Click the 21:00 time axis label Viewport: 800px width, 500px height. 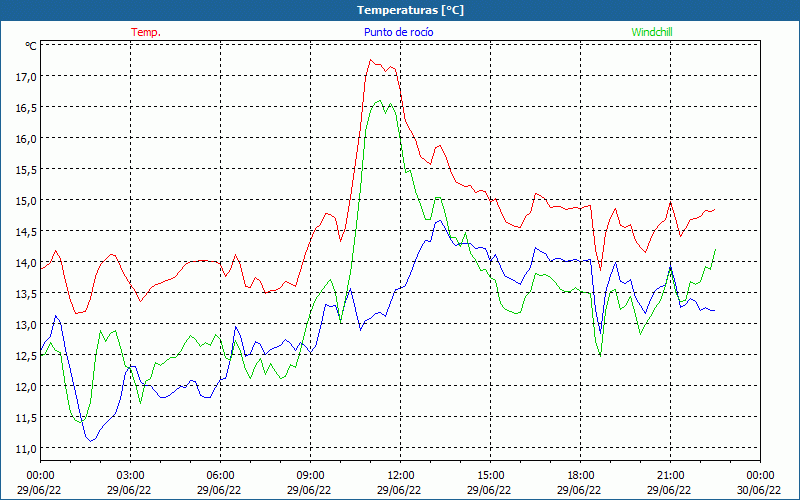pyautogui.click(x=670, y=476)
